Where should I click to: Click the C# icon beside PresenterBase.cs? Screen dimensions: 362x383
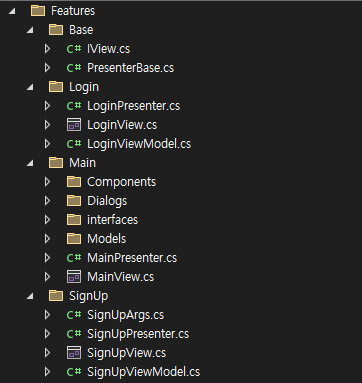click(x=74, y=68)
